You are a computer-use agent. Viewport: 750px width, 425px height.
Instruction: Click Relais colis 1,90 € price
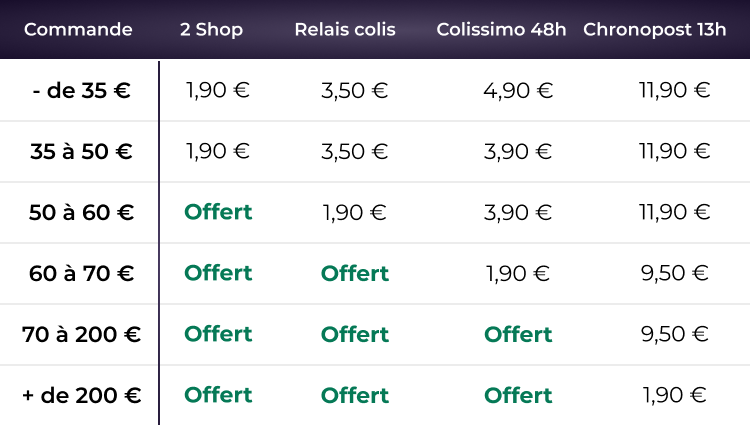tap(354, 212)
